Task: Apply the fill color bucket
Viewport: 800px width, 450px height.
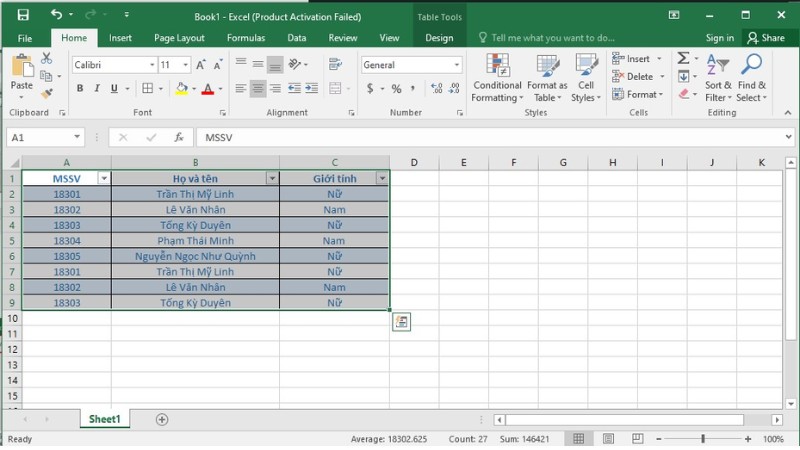Action: coord(182,89)
